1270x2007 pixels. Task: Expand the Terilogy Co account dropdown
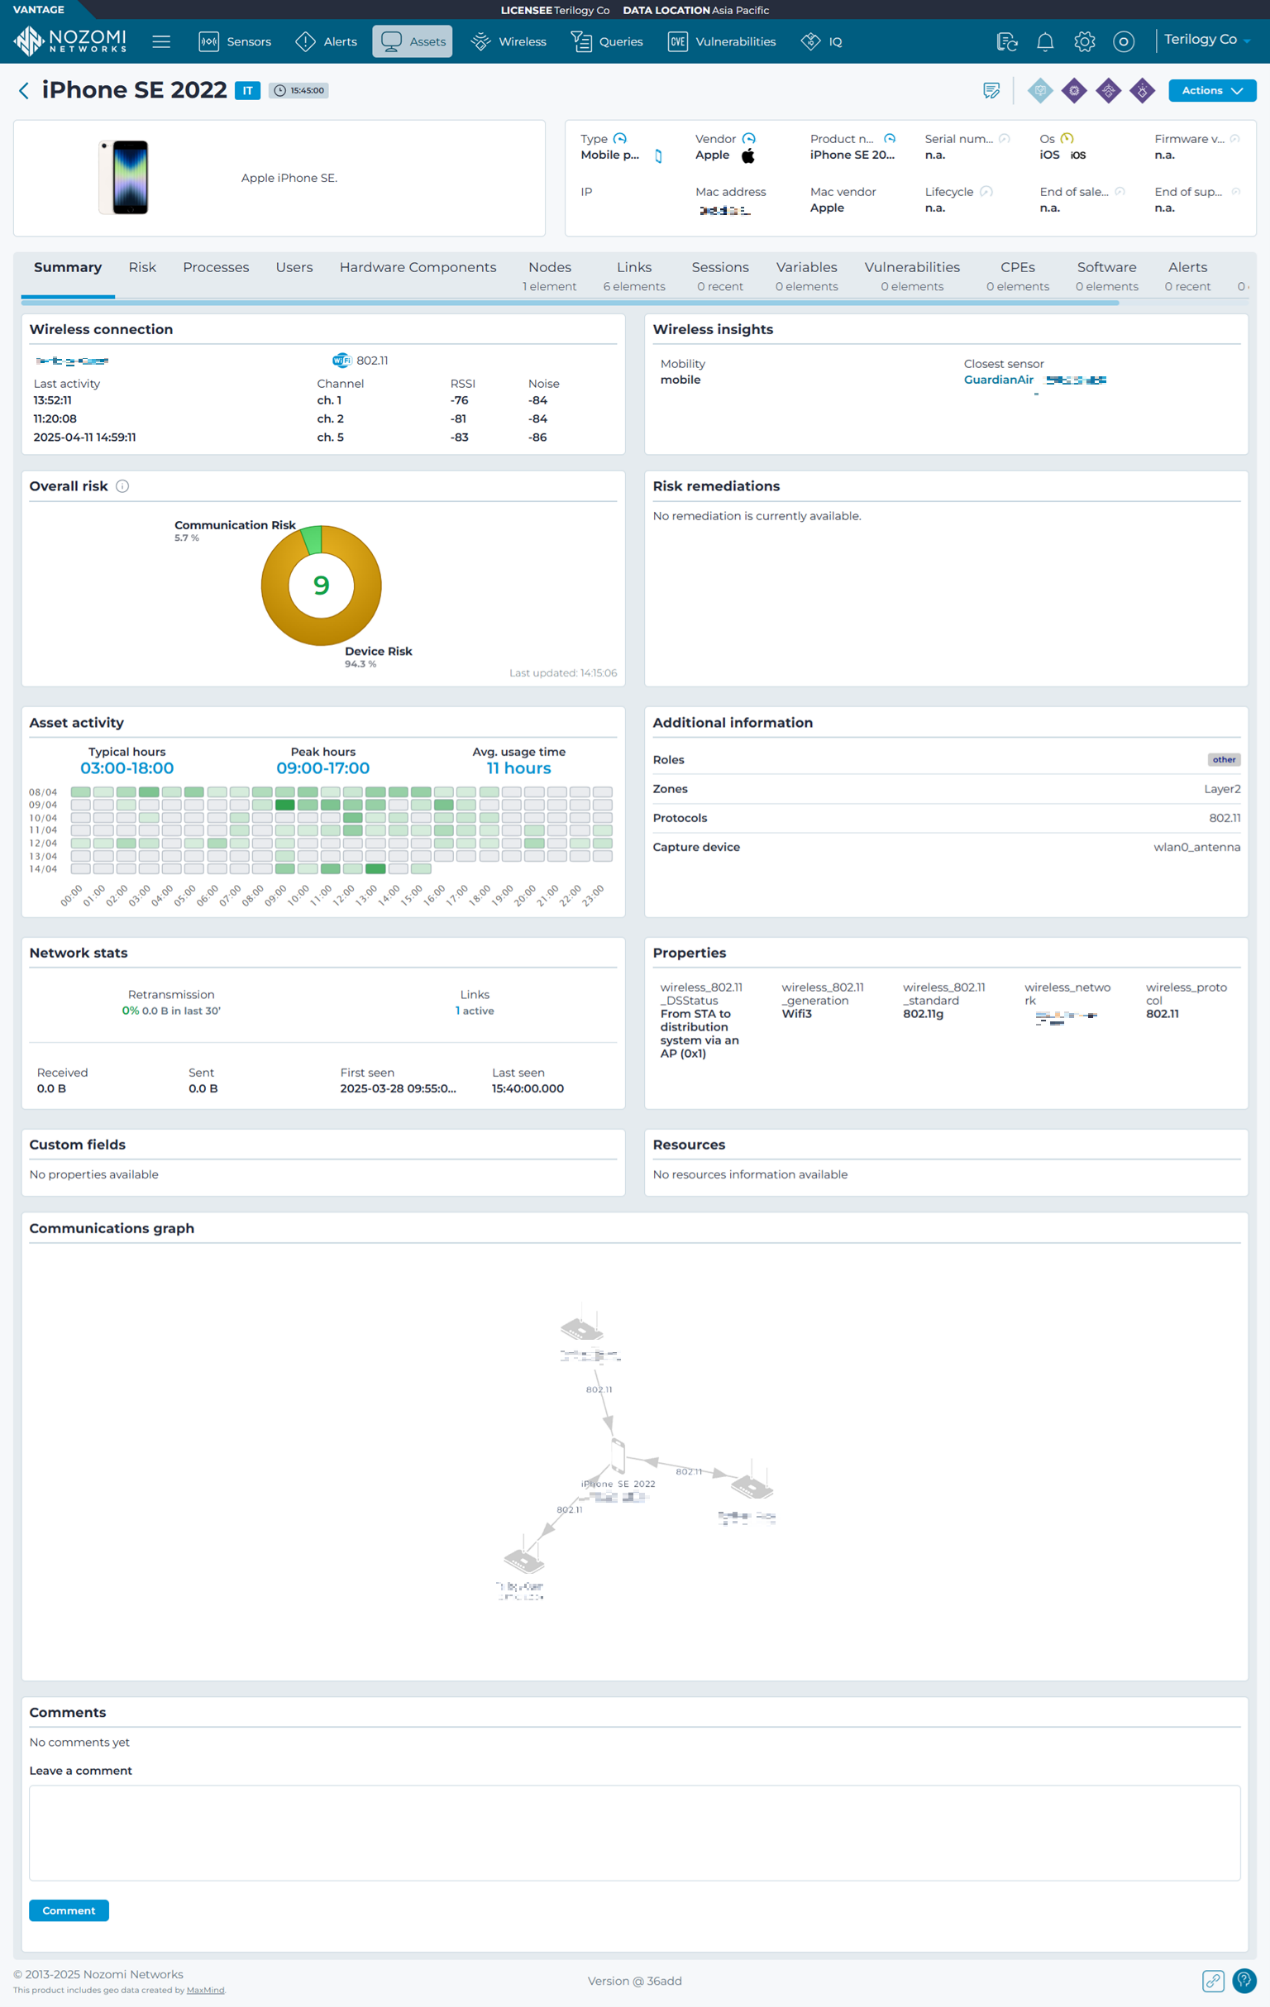[1207, 40]
